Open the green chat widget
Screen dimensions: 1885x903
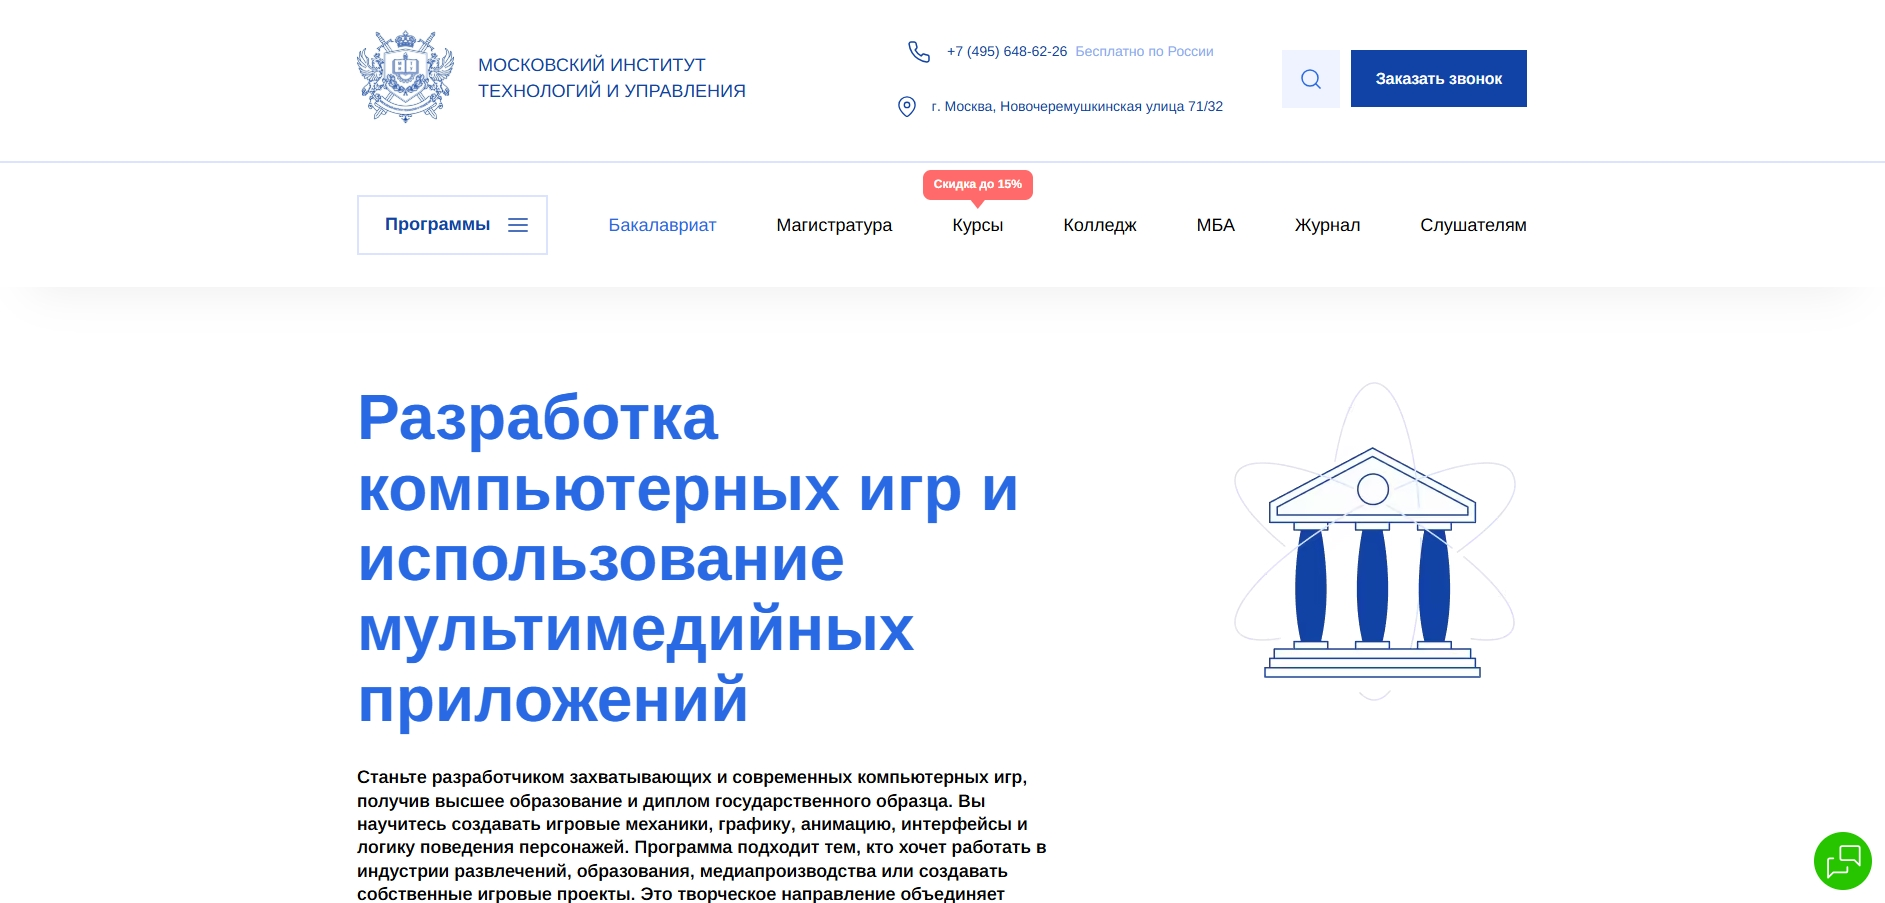pos(1842,860)
